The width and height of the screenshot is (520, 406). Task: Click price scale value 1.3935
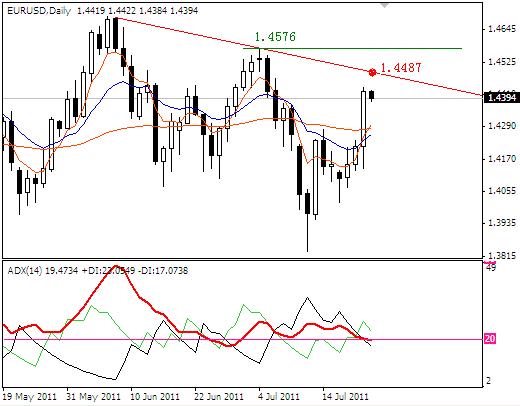tap(502, 223)
